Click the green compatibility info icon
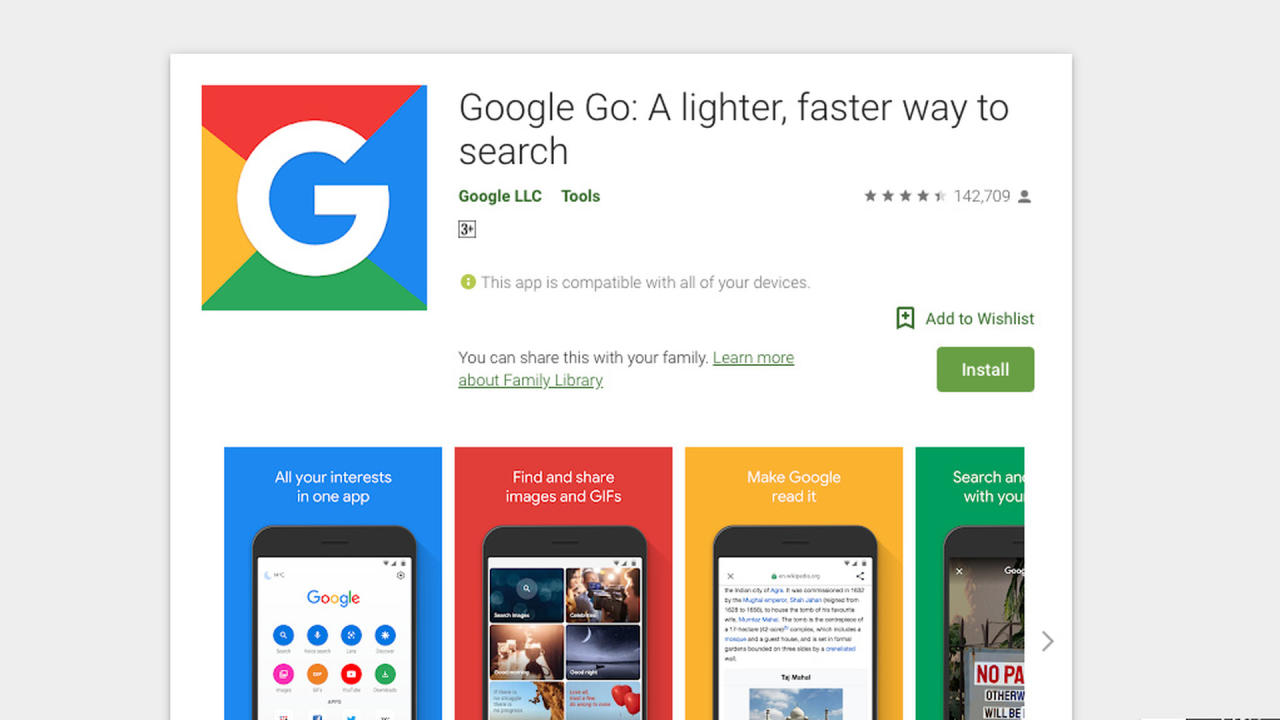 click(467, 282)
